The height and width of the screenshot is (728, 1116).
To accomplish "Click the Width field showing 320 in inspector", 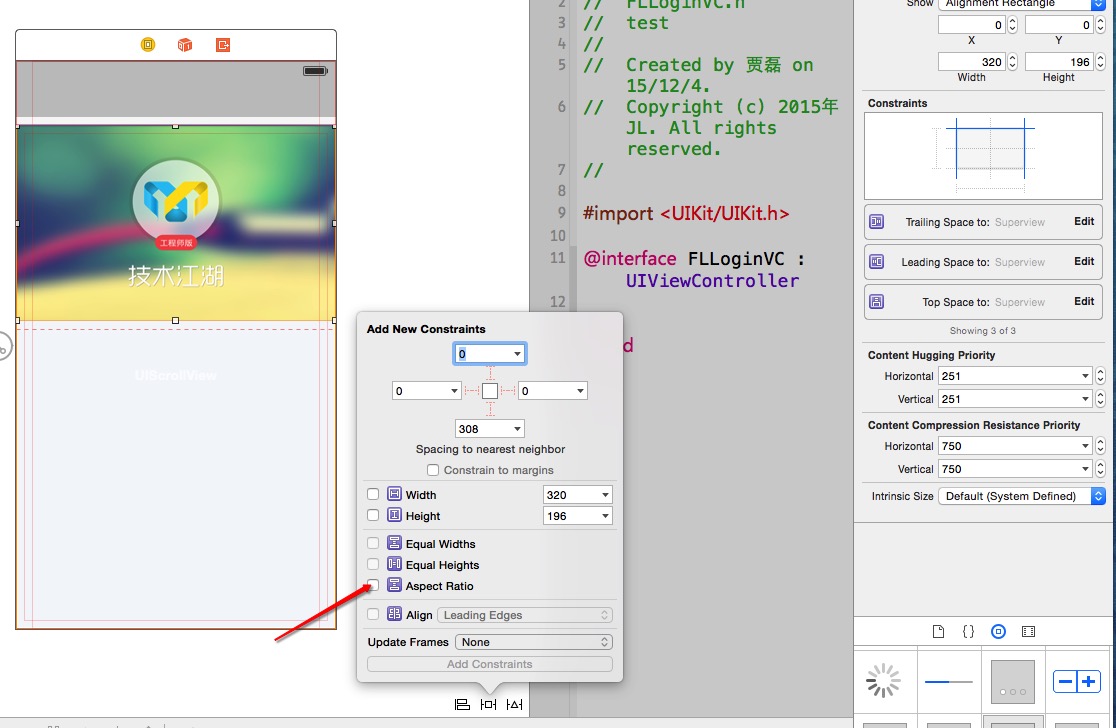I will coord(972,62).
